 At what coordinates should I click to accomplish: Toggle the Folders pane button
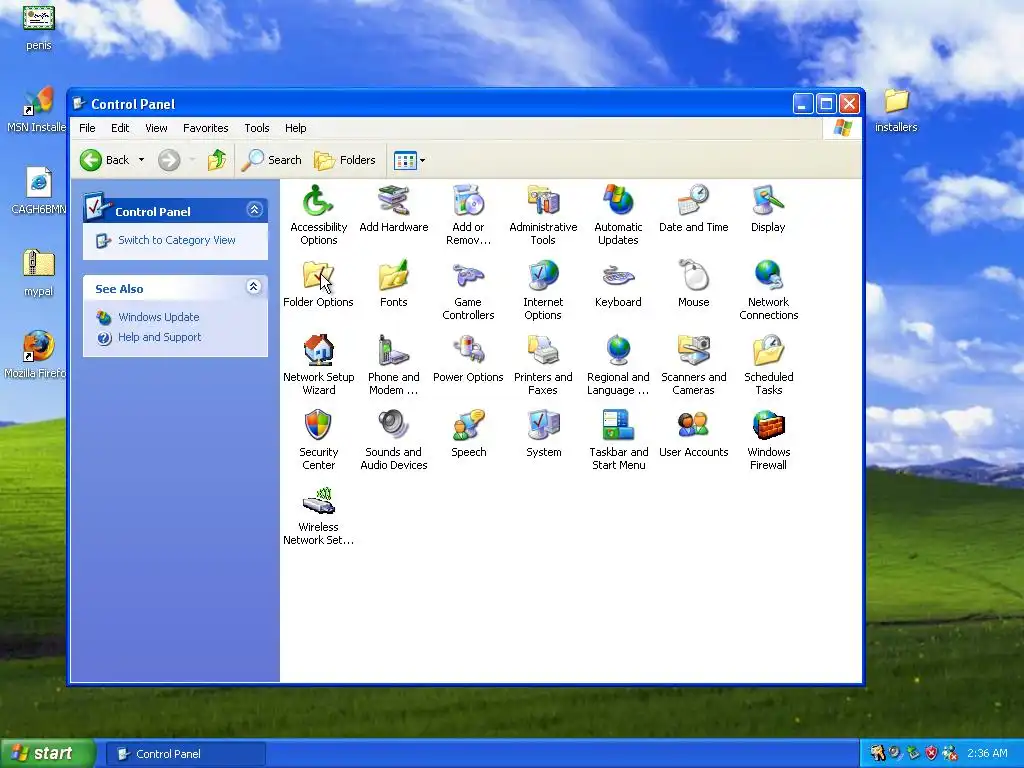[345, 160]
